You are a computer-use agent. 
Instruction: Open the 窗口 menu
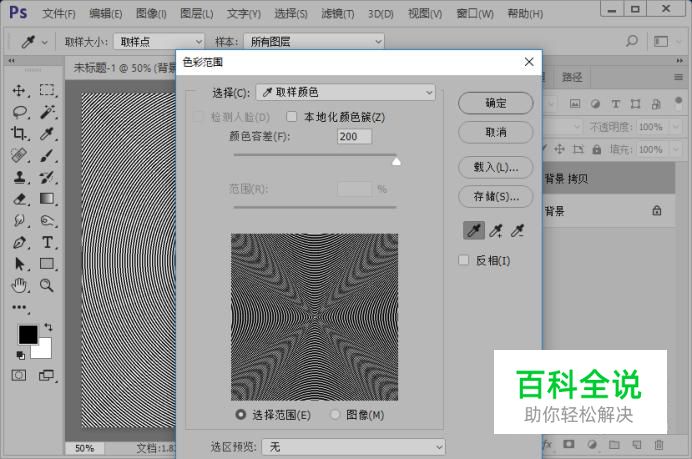[x=475, y=14]
